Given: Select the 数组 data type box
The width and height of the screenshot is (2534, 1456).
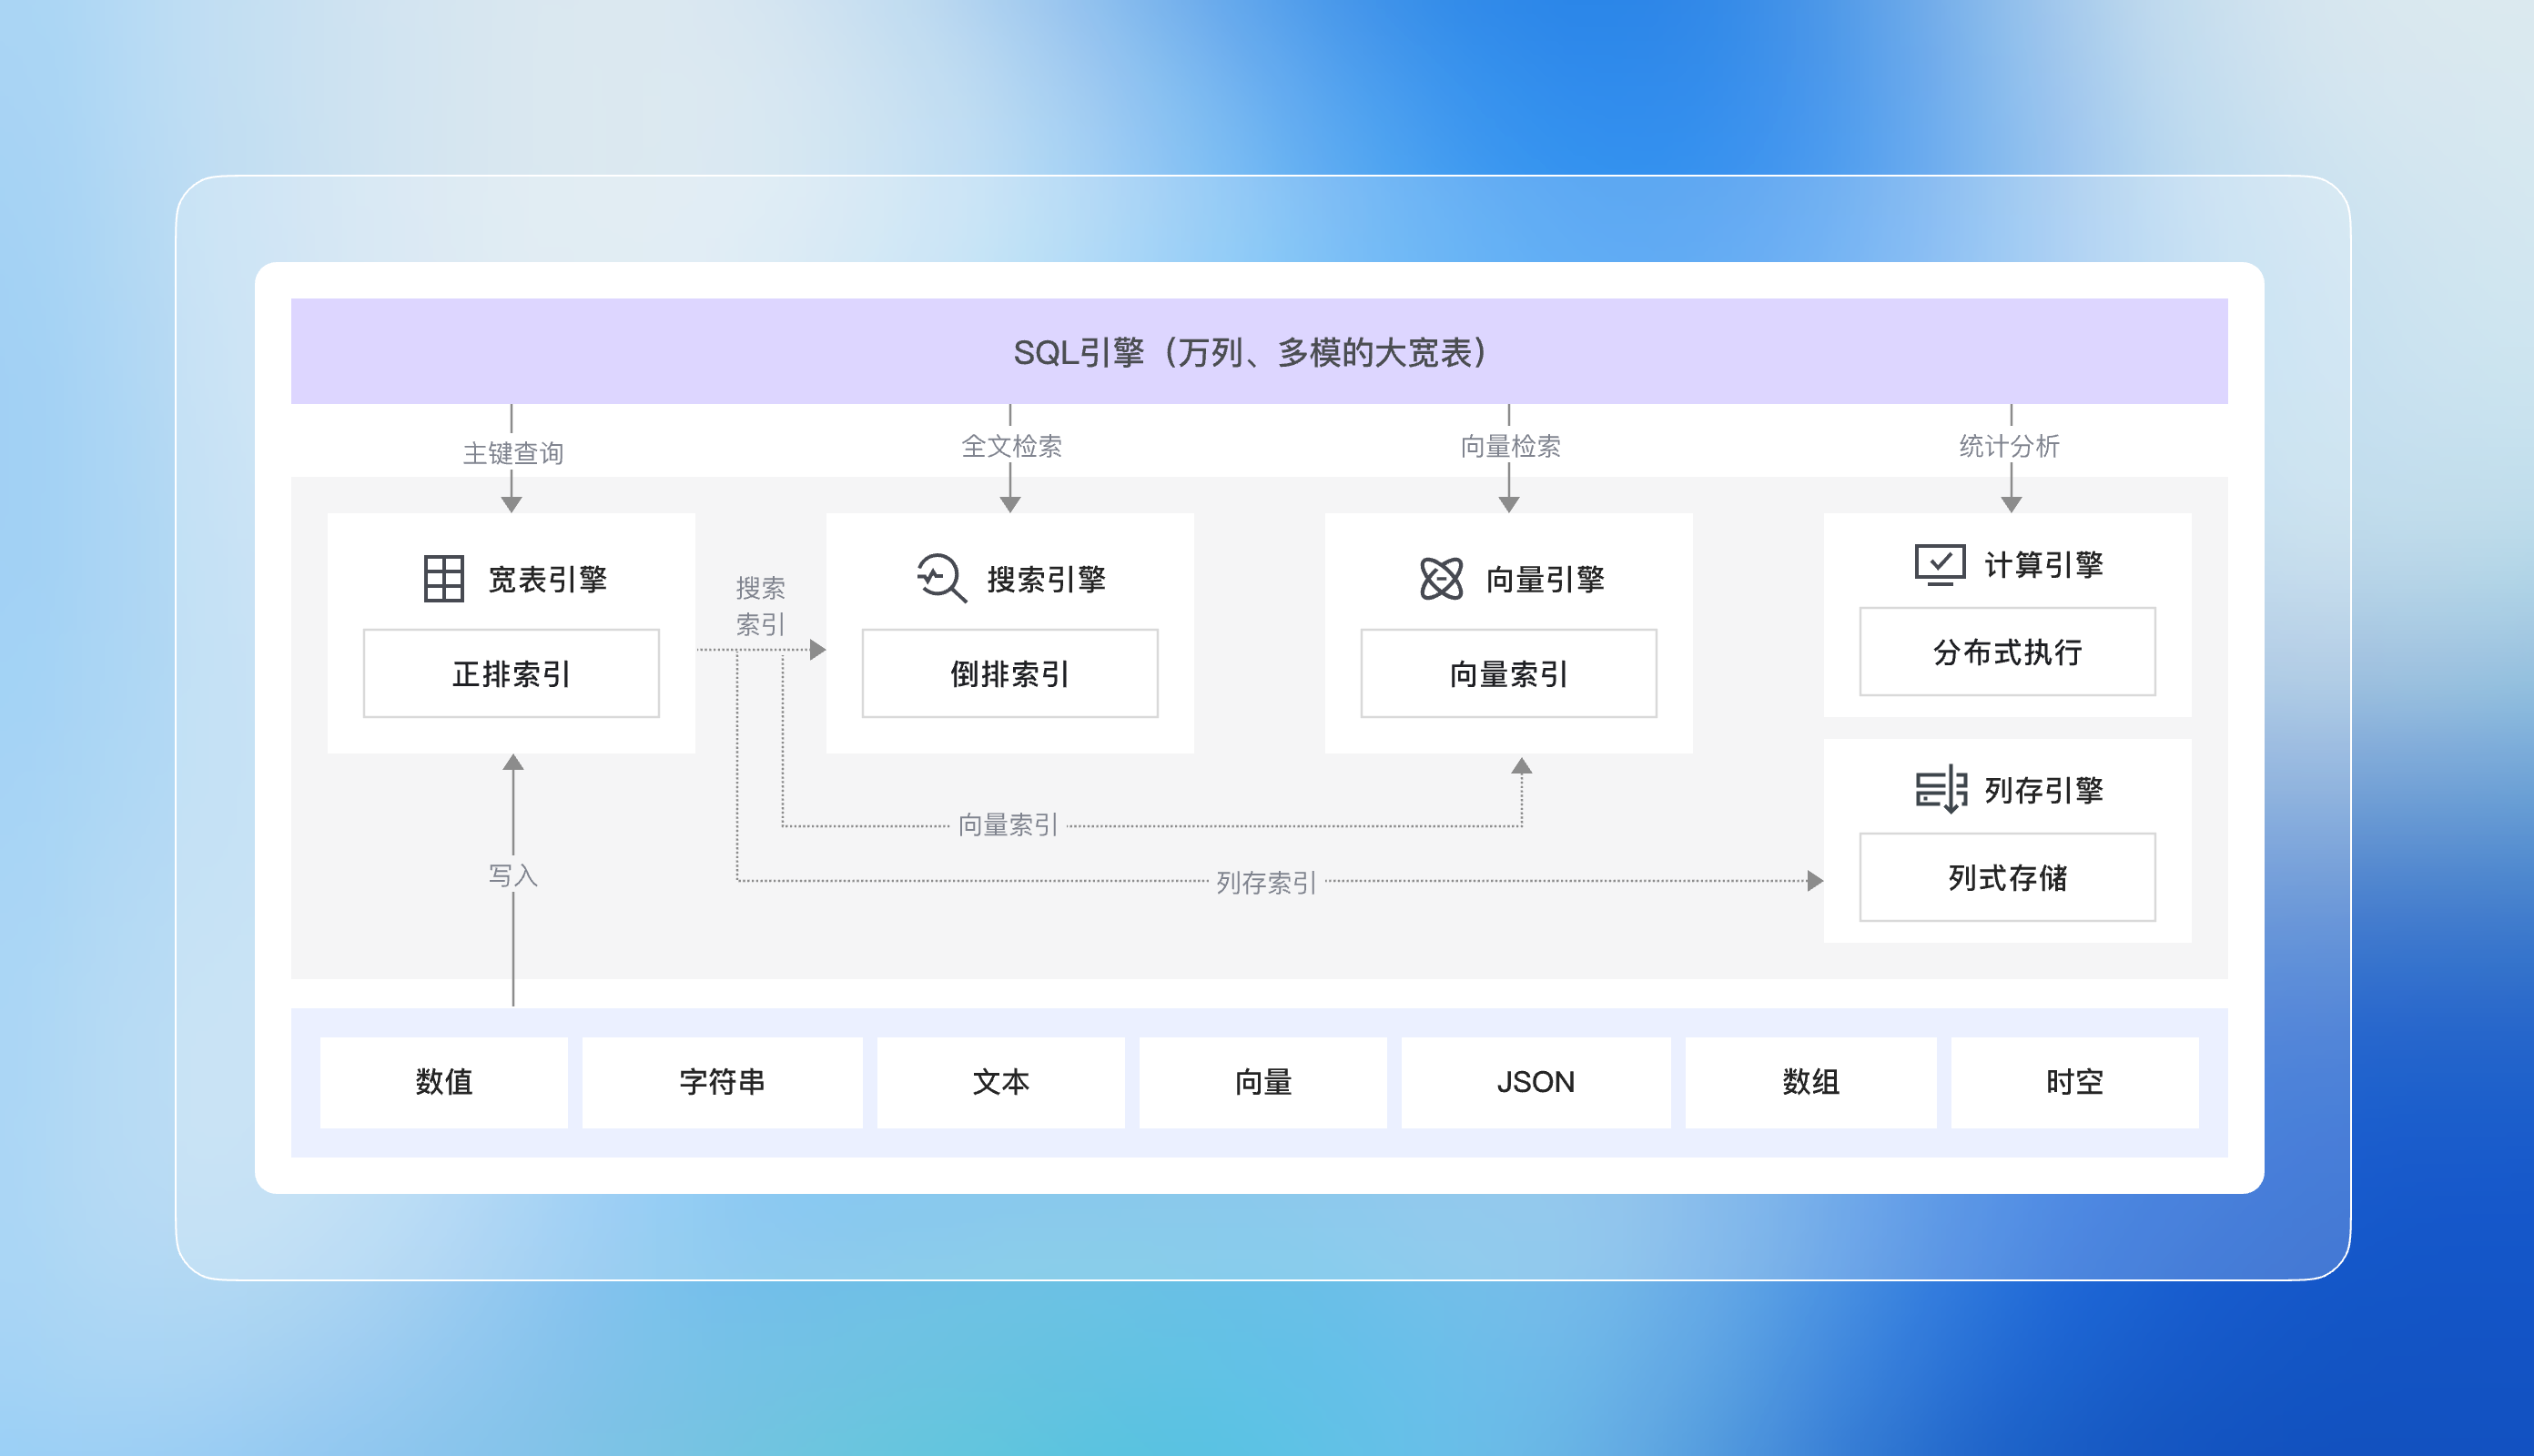Looking at the screenshot, I should tap(1811, 1082).
